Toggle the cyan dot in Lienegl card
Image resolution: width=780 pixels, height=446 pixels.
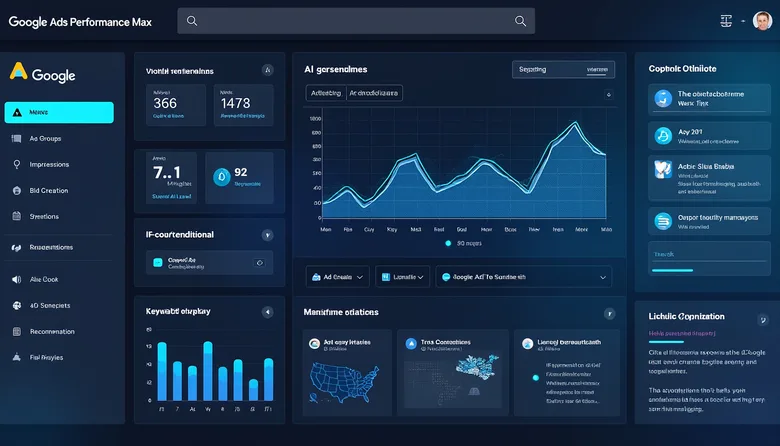[536, 378]
